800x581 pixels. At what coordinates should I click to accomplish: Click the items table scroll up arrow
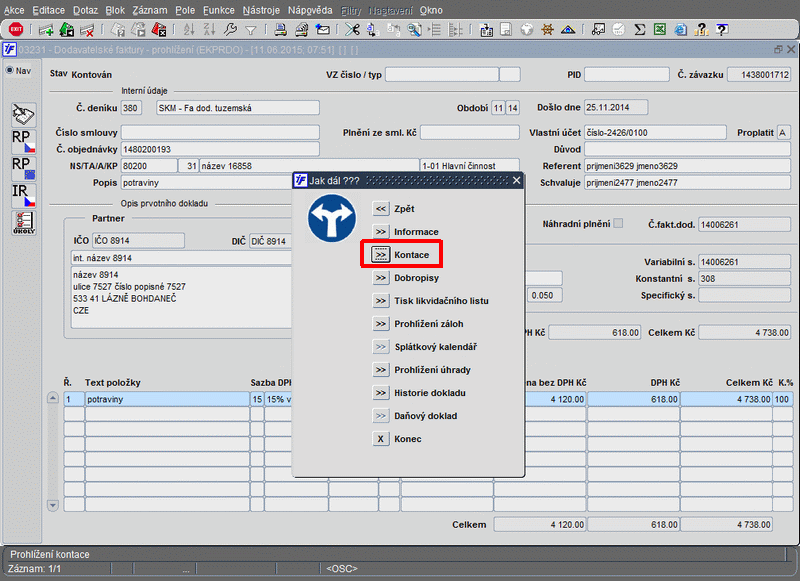[53, 398]
